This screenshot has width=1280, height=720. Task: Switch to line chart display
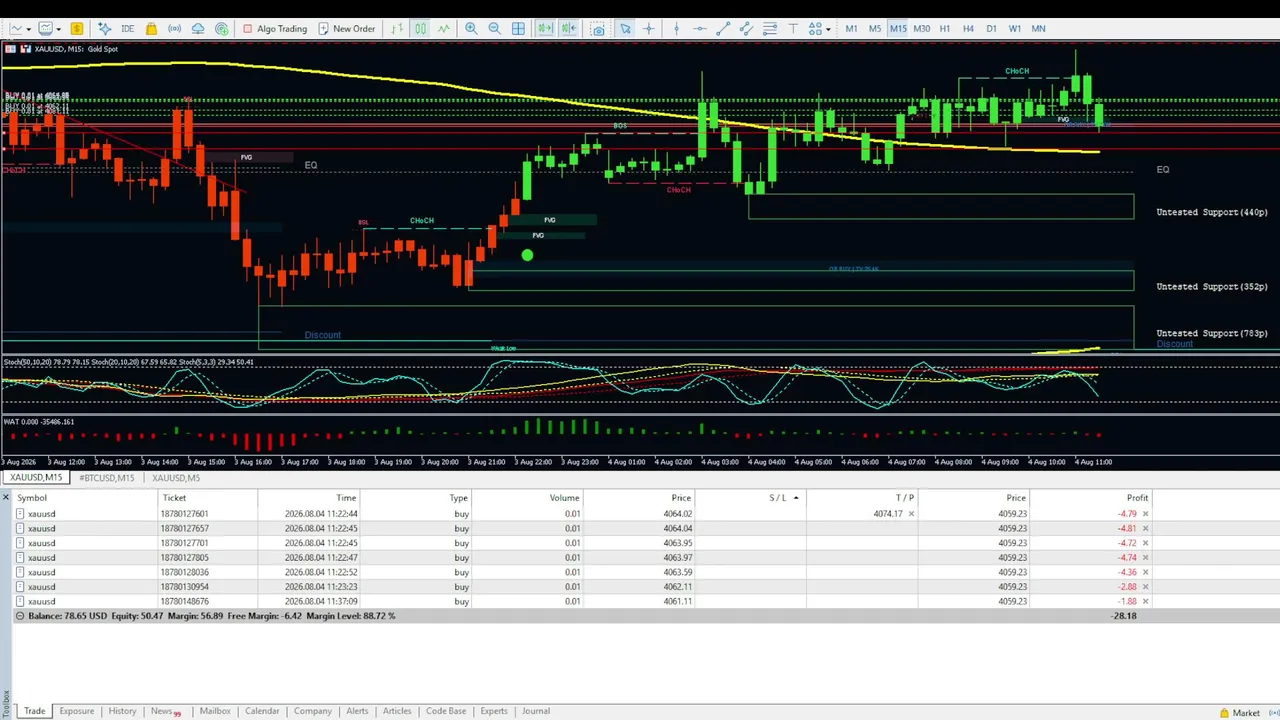443,29
